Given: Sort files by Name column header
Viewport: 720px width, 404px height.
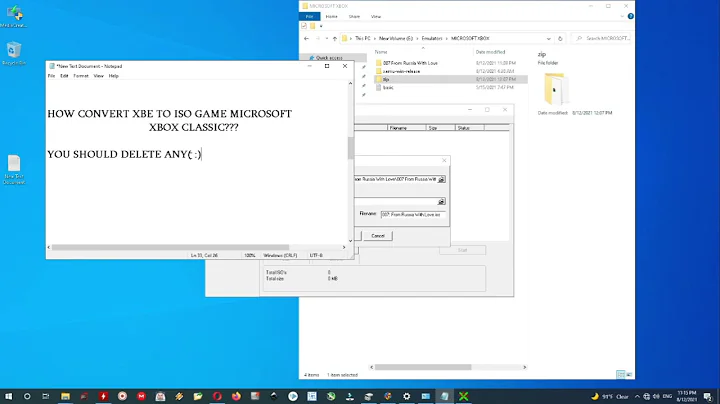Looking at the screenshot, I should (381, 52).
